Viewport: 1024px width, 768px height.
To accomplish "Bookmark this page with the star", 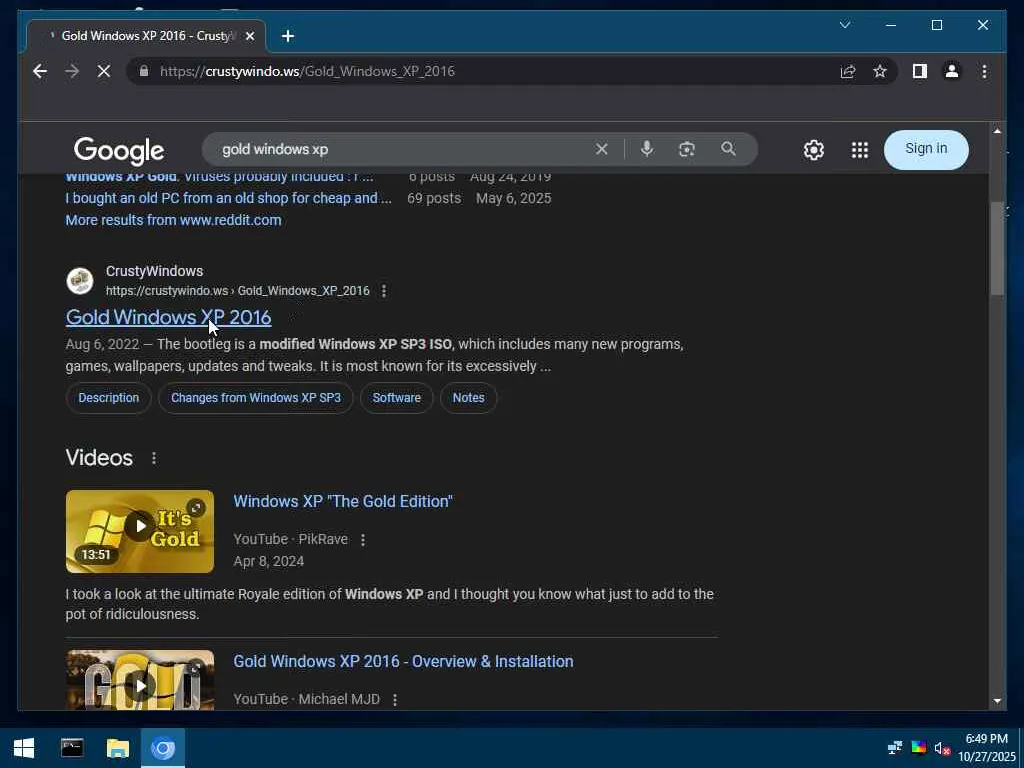I will [x=880, y=71].
